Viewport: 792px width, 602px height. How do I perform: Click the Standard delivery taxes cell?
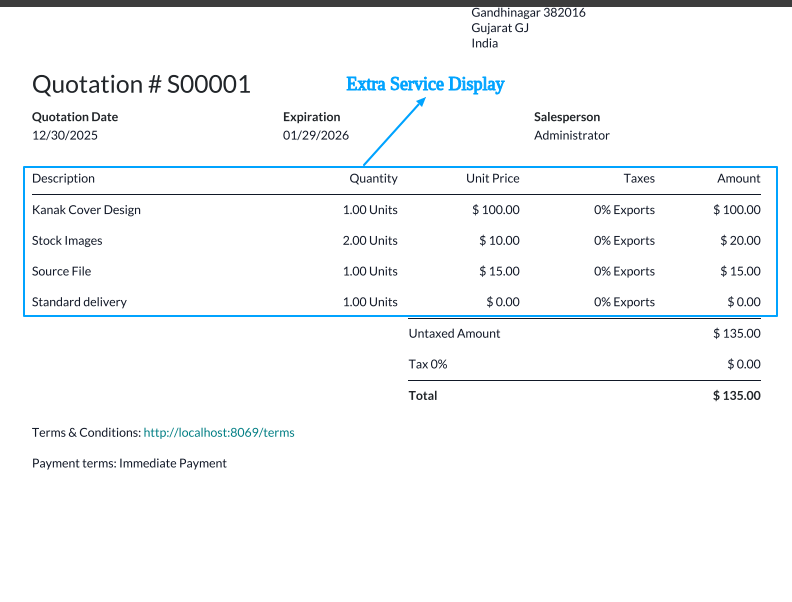(x=624, y=302)
